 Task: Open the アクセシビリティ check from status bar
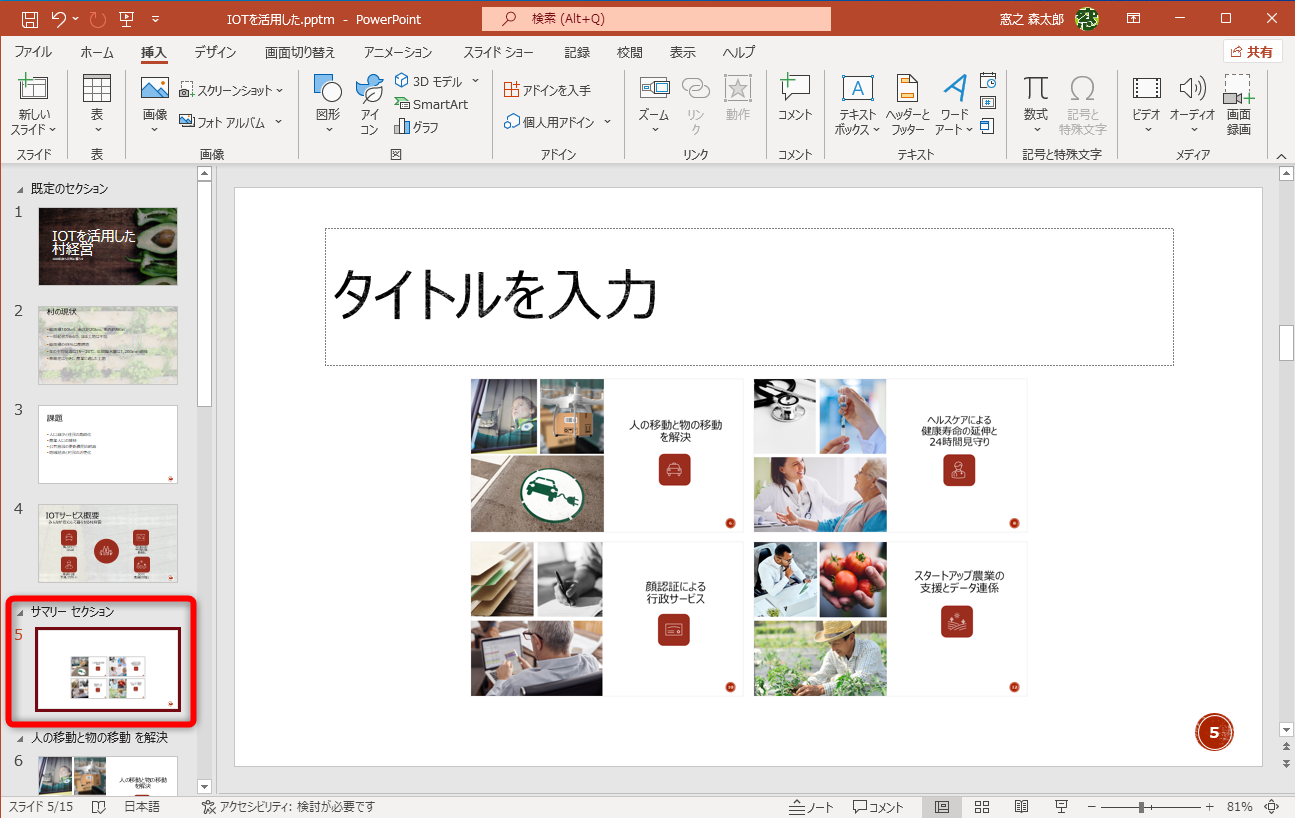coord(290,806)
